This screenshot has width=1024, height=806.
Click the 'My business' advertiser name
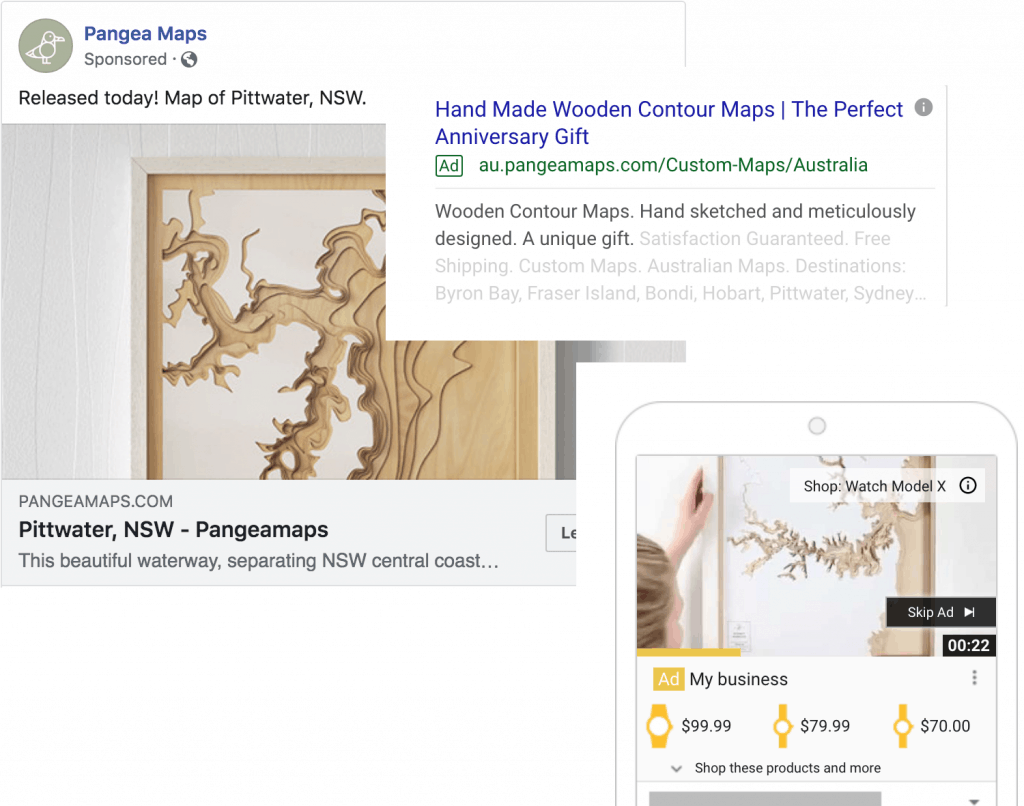pos(739,679)
